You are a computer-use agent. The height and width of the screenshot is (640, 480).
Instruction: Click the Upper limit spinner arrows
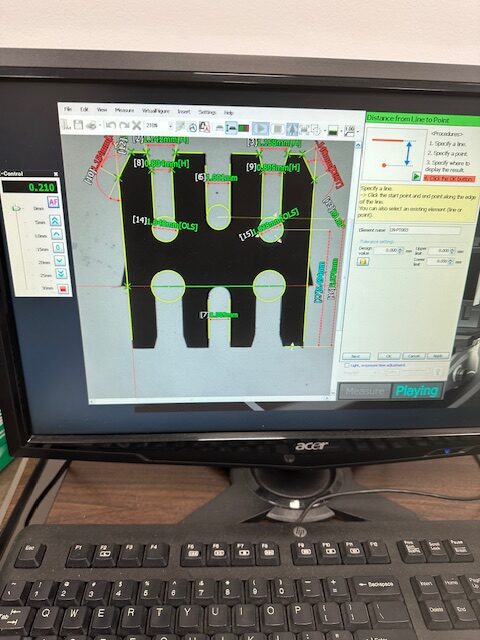point(452,251)
